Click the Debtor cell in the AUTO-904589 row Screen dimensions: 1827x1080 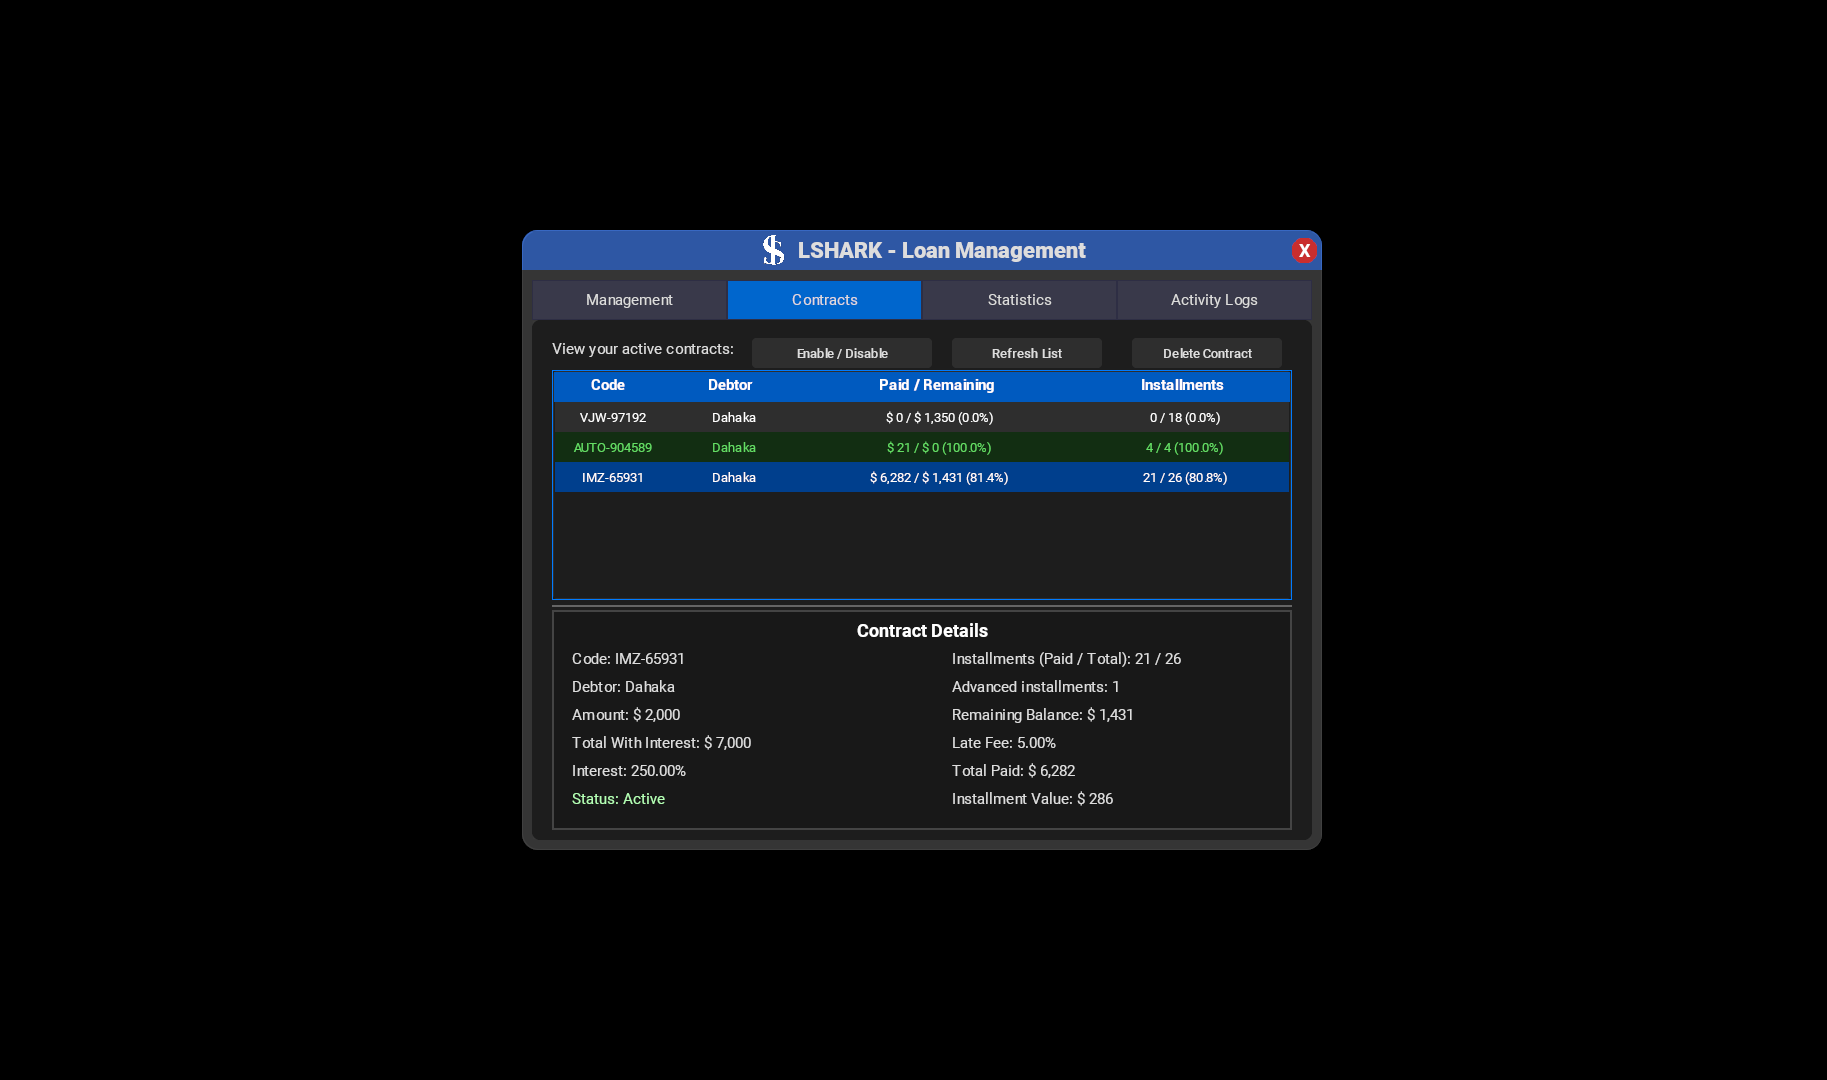coord(734,448)
